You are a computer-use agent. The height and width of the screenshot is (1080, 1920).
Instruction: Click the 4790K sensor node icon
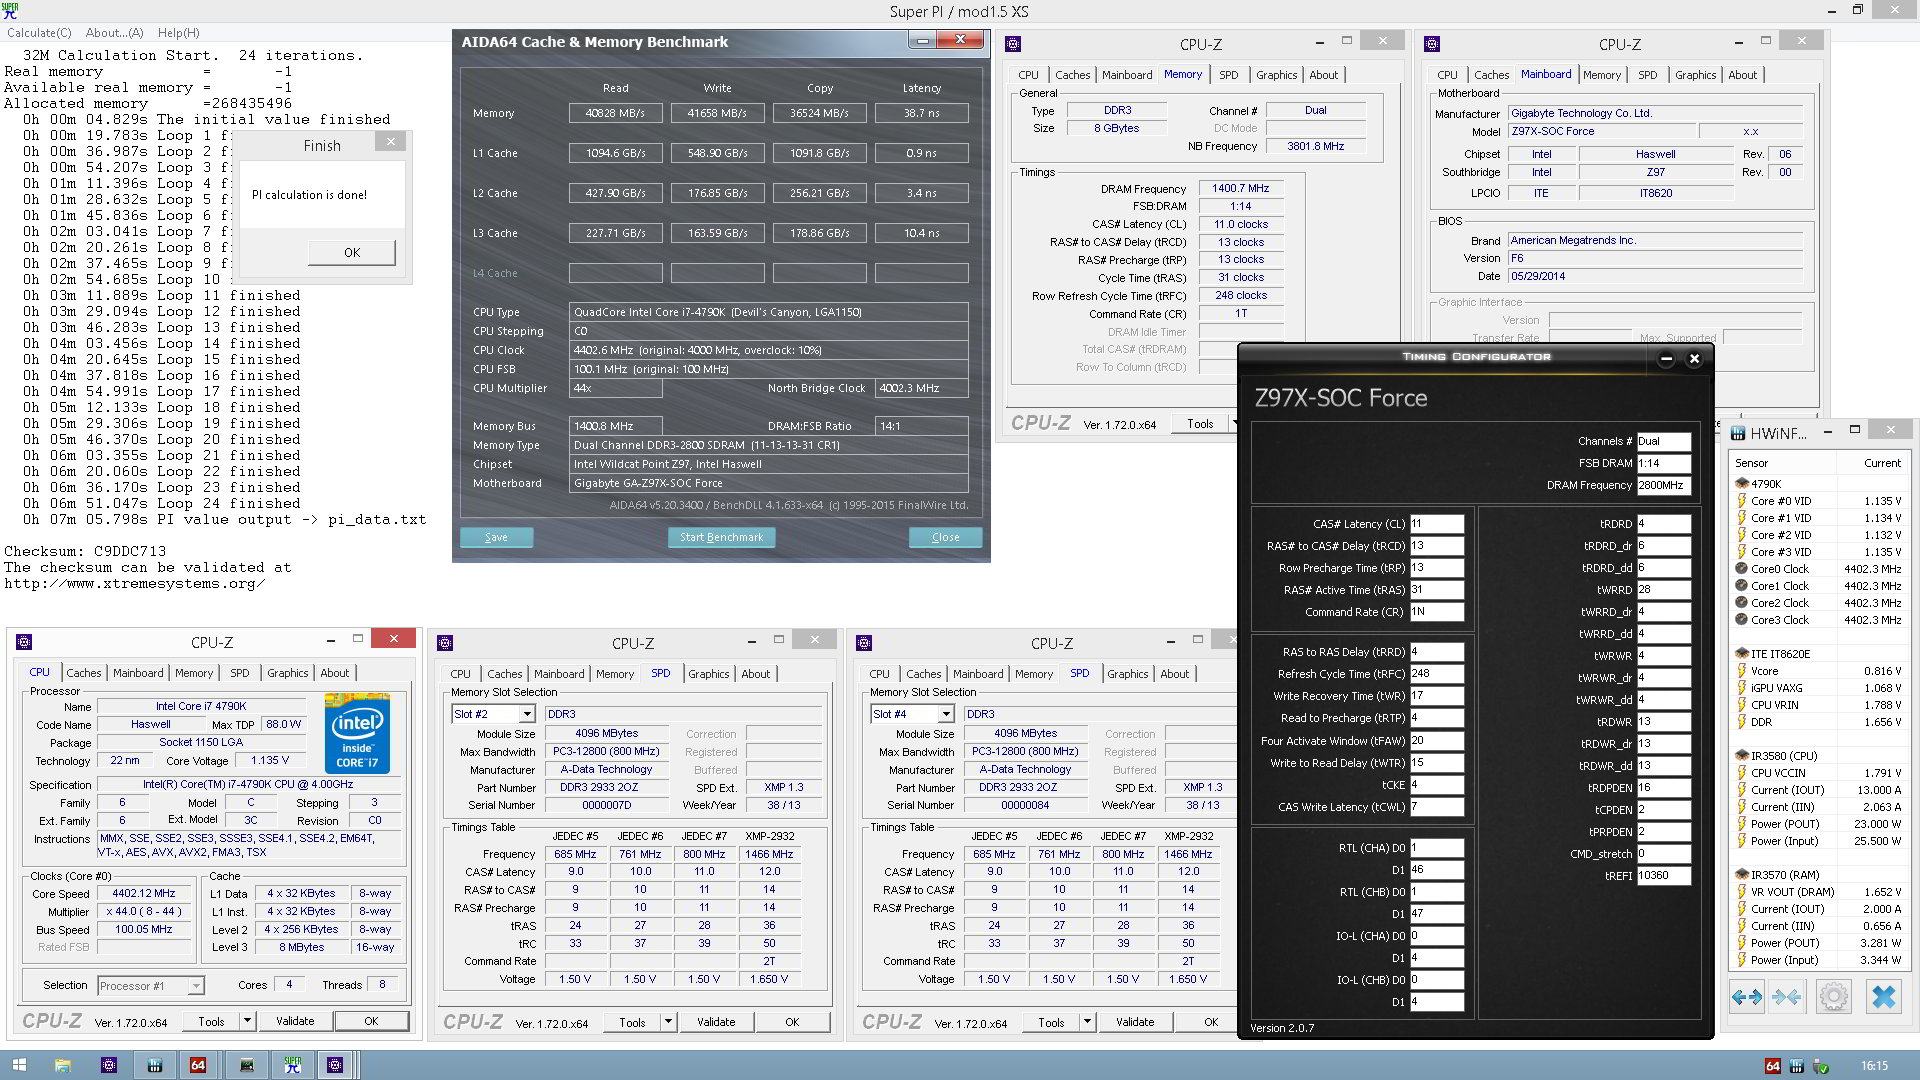1742,483
